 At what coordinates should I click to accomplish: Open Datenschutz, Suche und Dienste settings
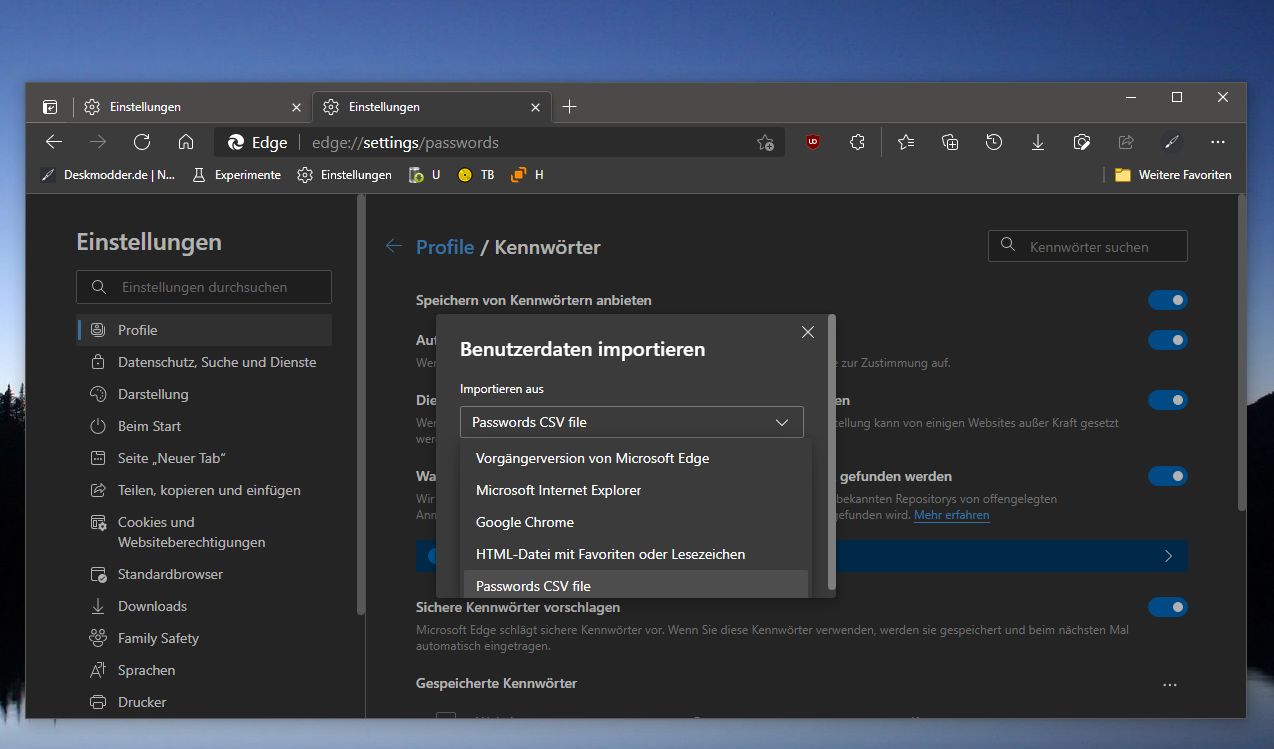204,362
